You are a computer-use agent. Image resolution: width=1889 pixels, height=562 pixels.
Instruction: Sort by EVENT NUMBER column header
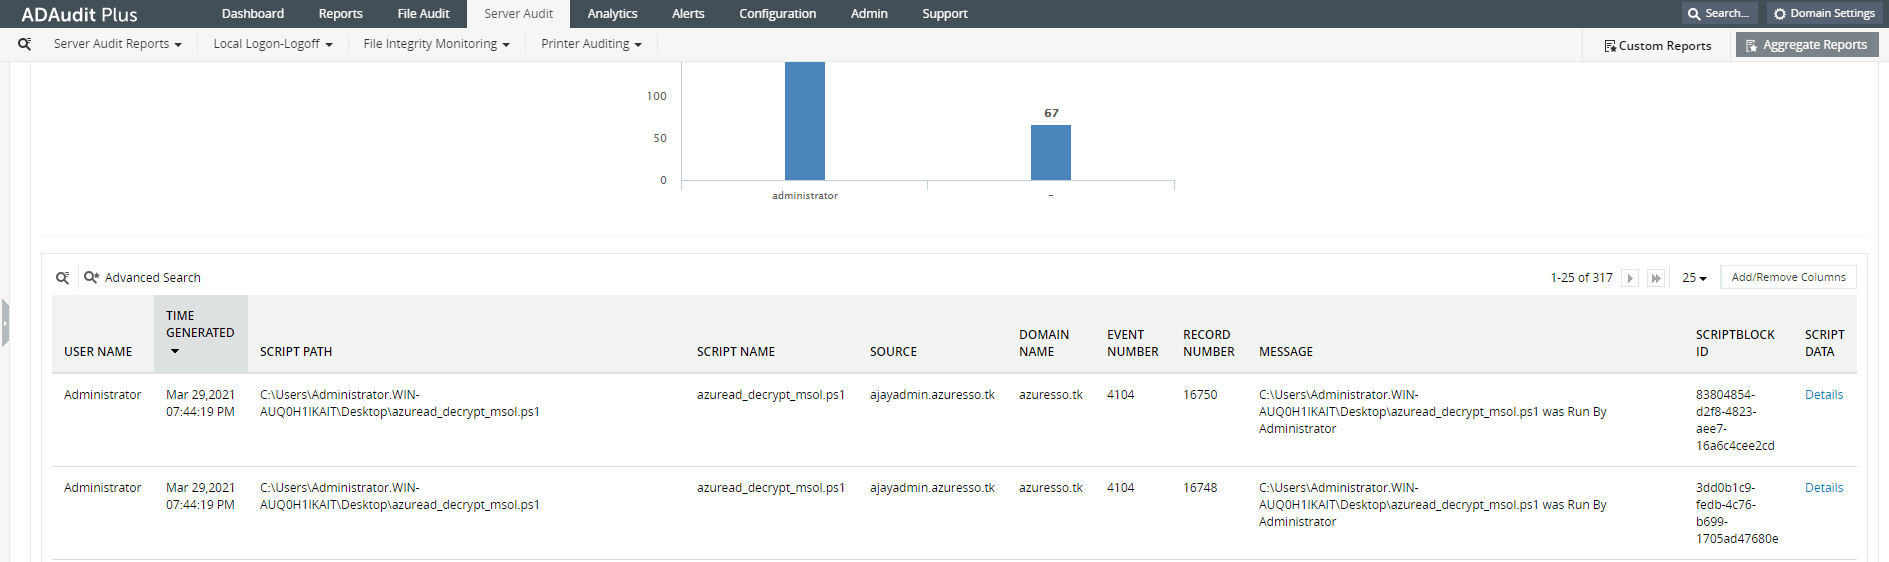[x=1133, y=343]
